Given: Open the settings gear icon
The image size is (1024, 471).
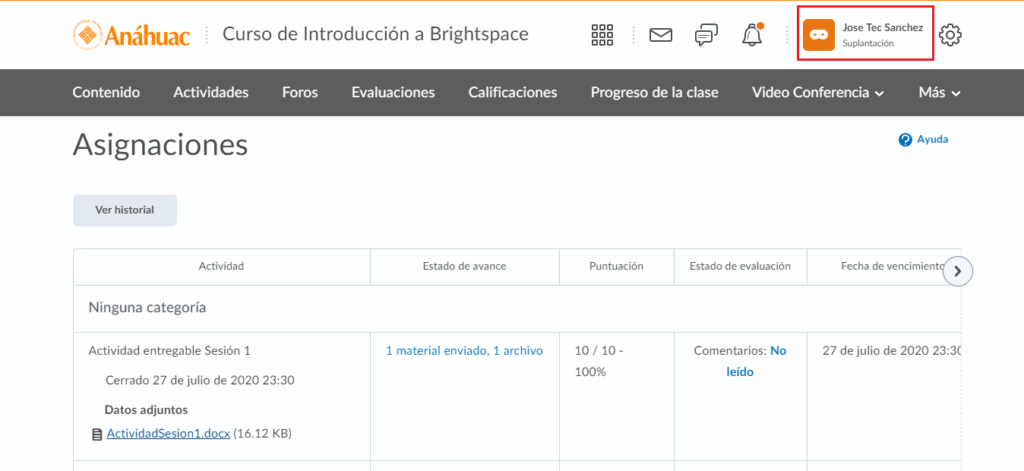Looking at the screenshot, I should click(x=950, y=35).
